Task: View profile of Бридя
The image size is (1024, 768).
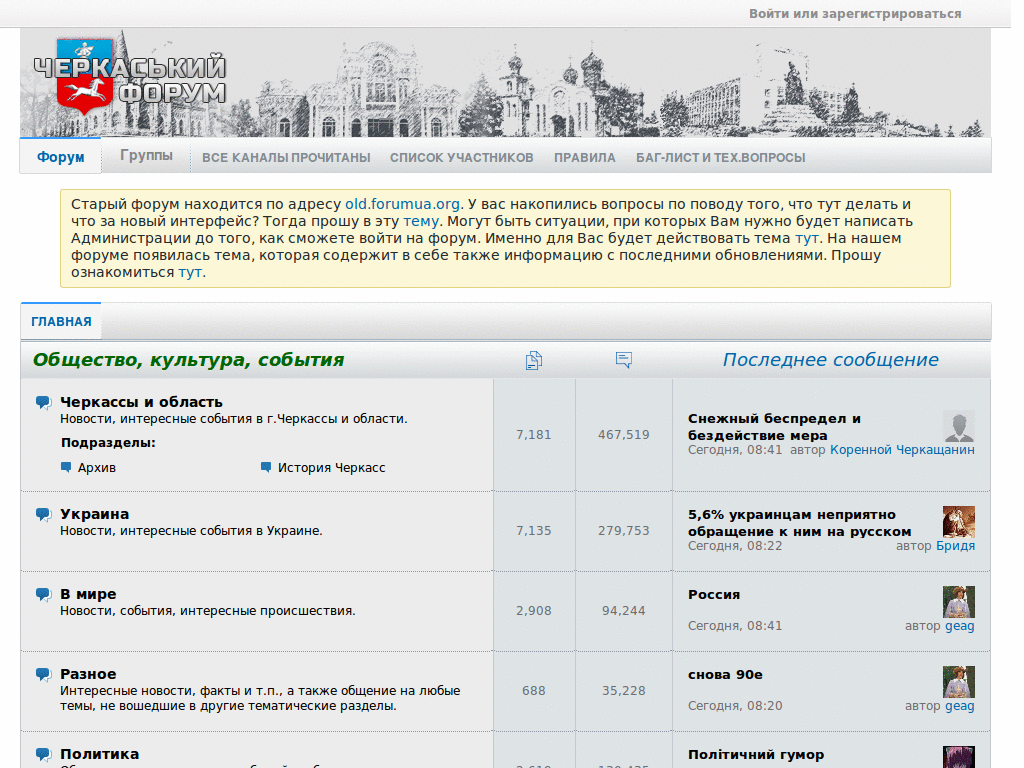Action: click(955, 546)
